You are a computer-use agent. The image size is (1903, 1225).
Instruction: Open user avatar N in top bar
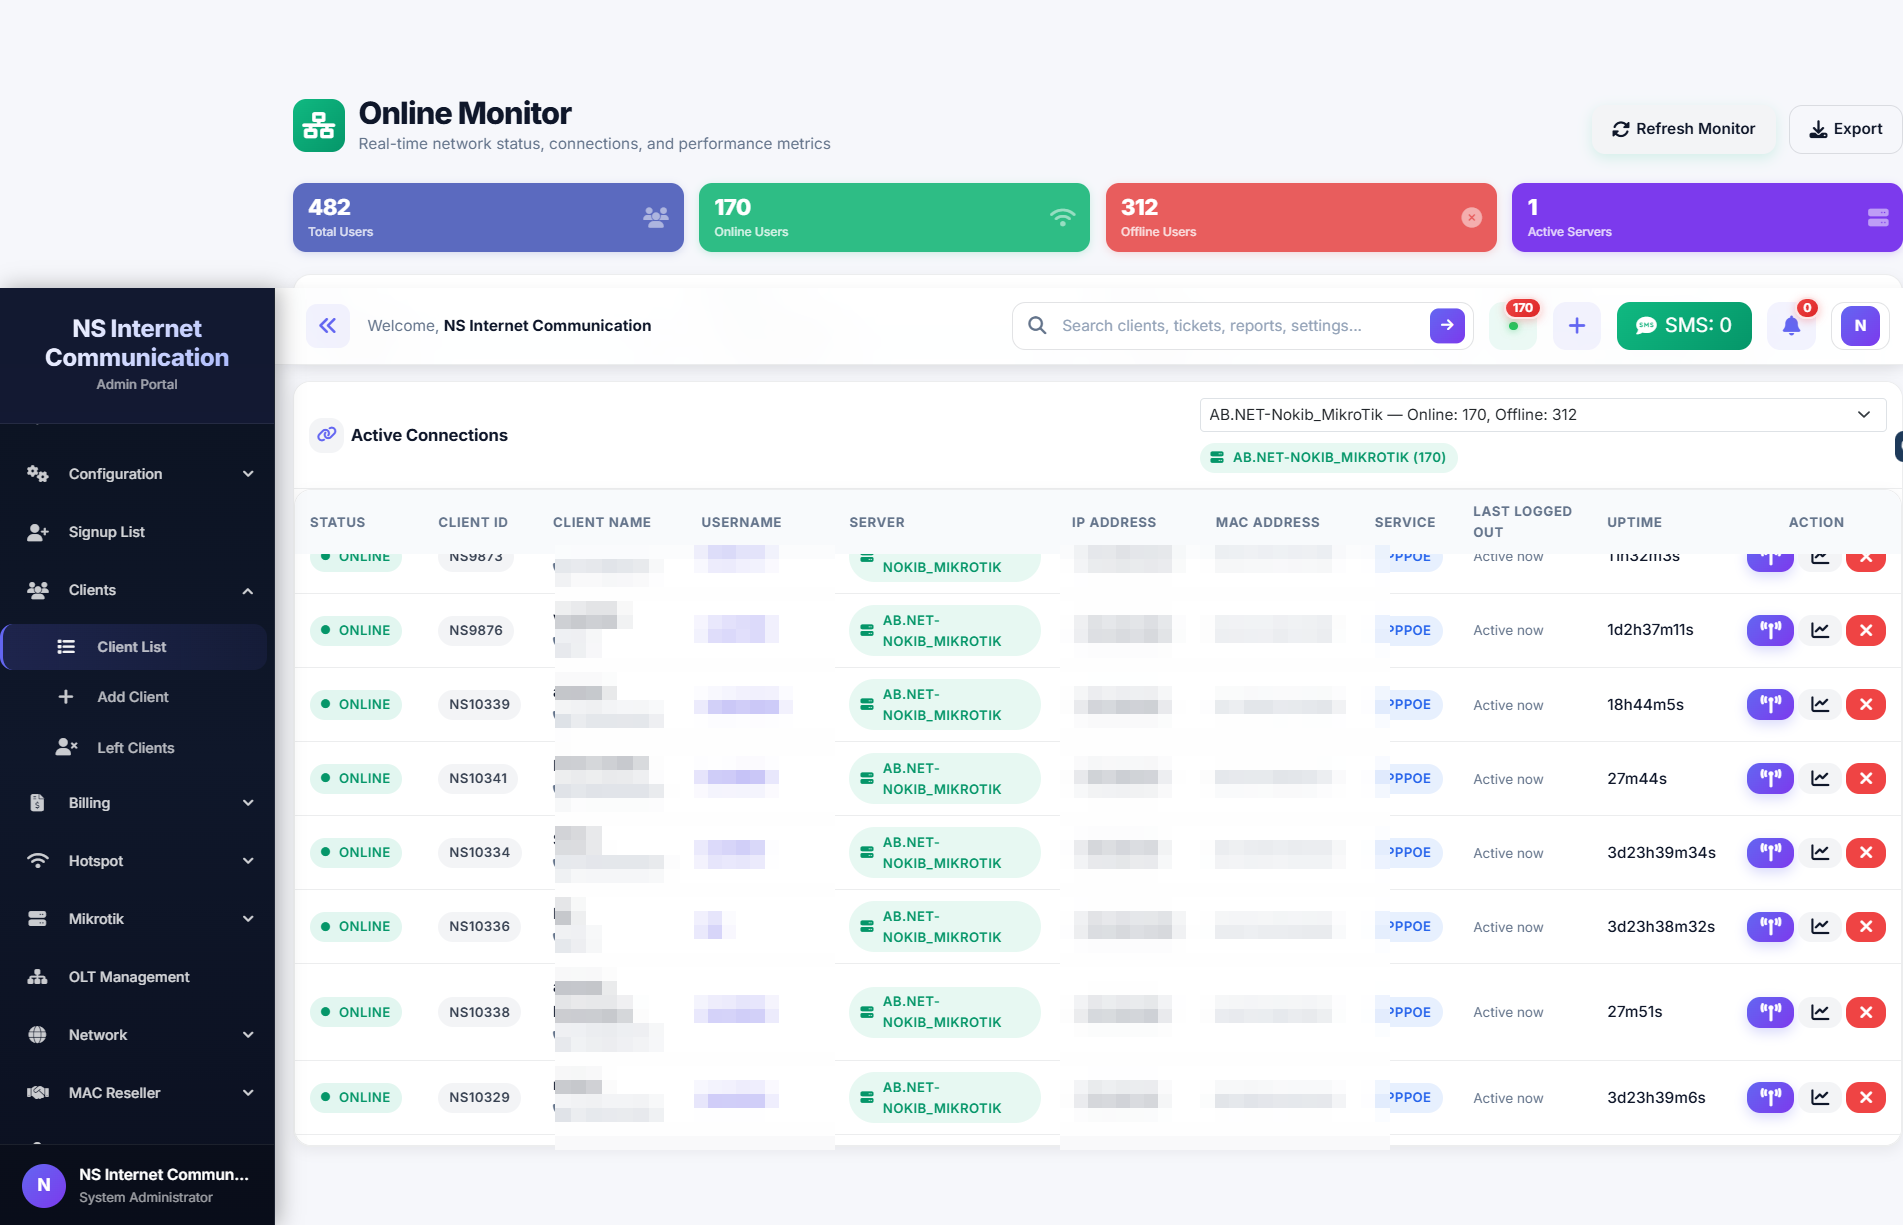pos(1860,326)
